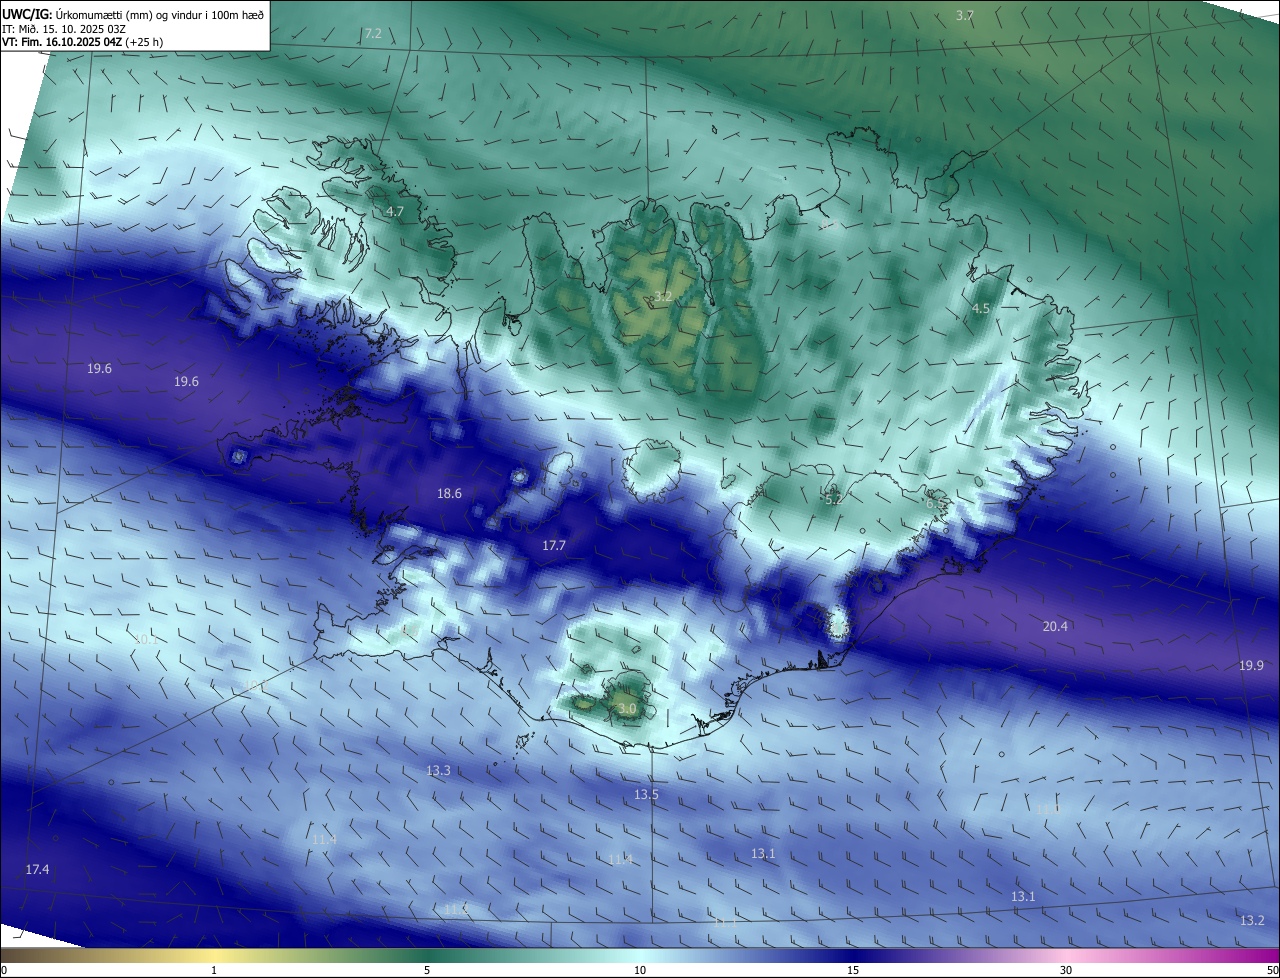Click the 18.6 precipitation value
This screenshot has height=978, width=1280.
click(x=450, y=493)
